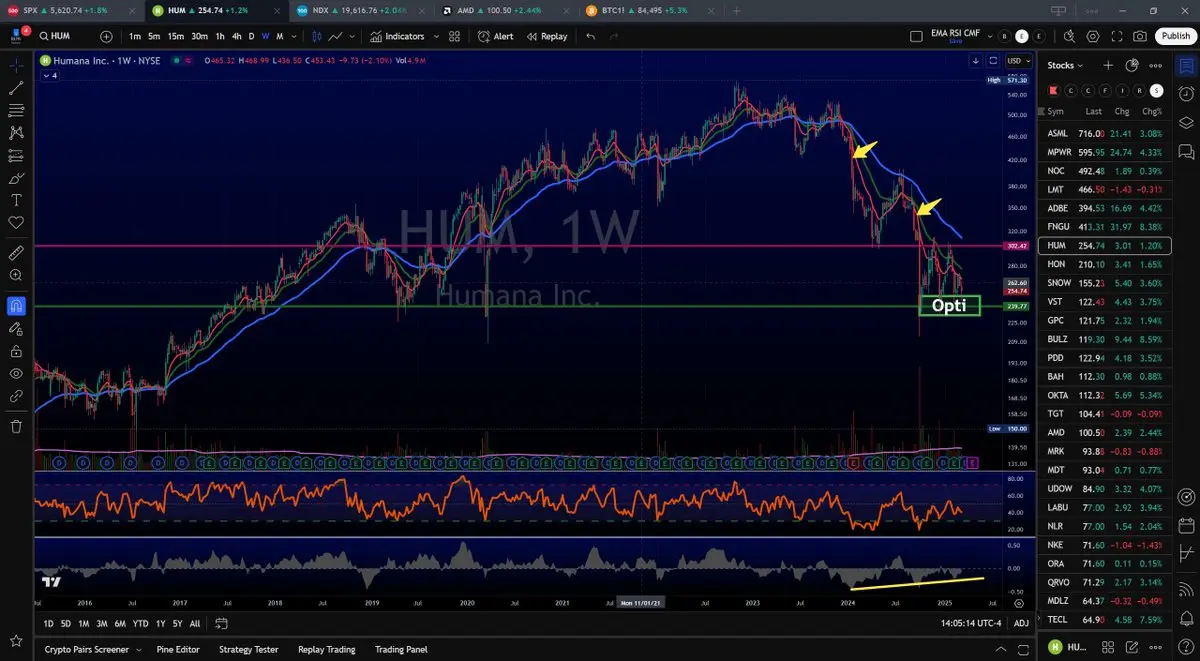Viewport: 1200px width, 661px height.
Task: Select the trend line drawing tool
Action: (x=16, y=88)
